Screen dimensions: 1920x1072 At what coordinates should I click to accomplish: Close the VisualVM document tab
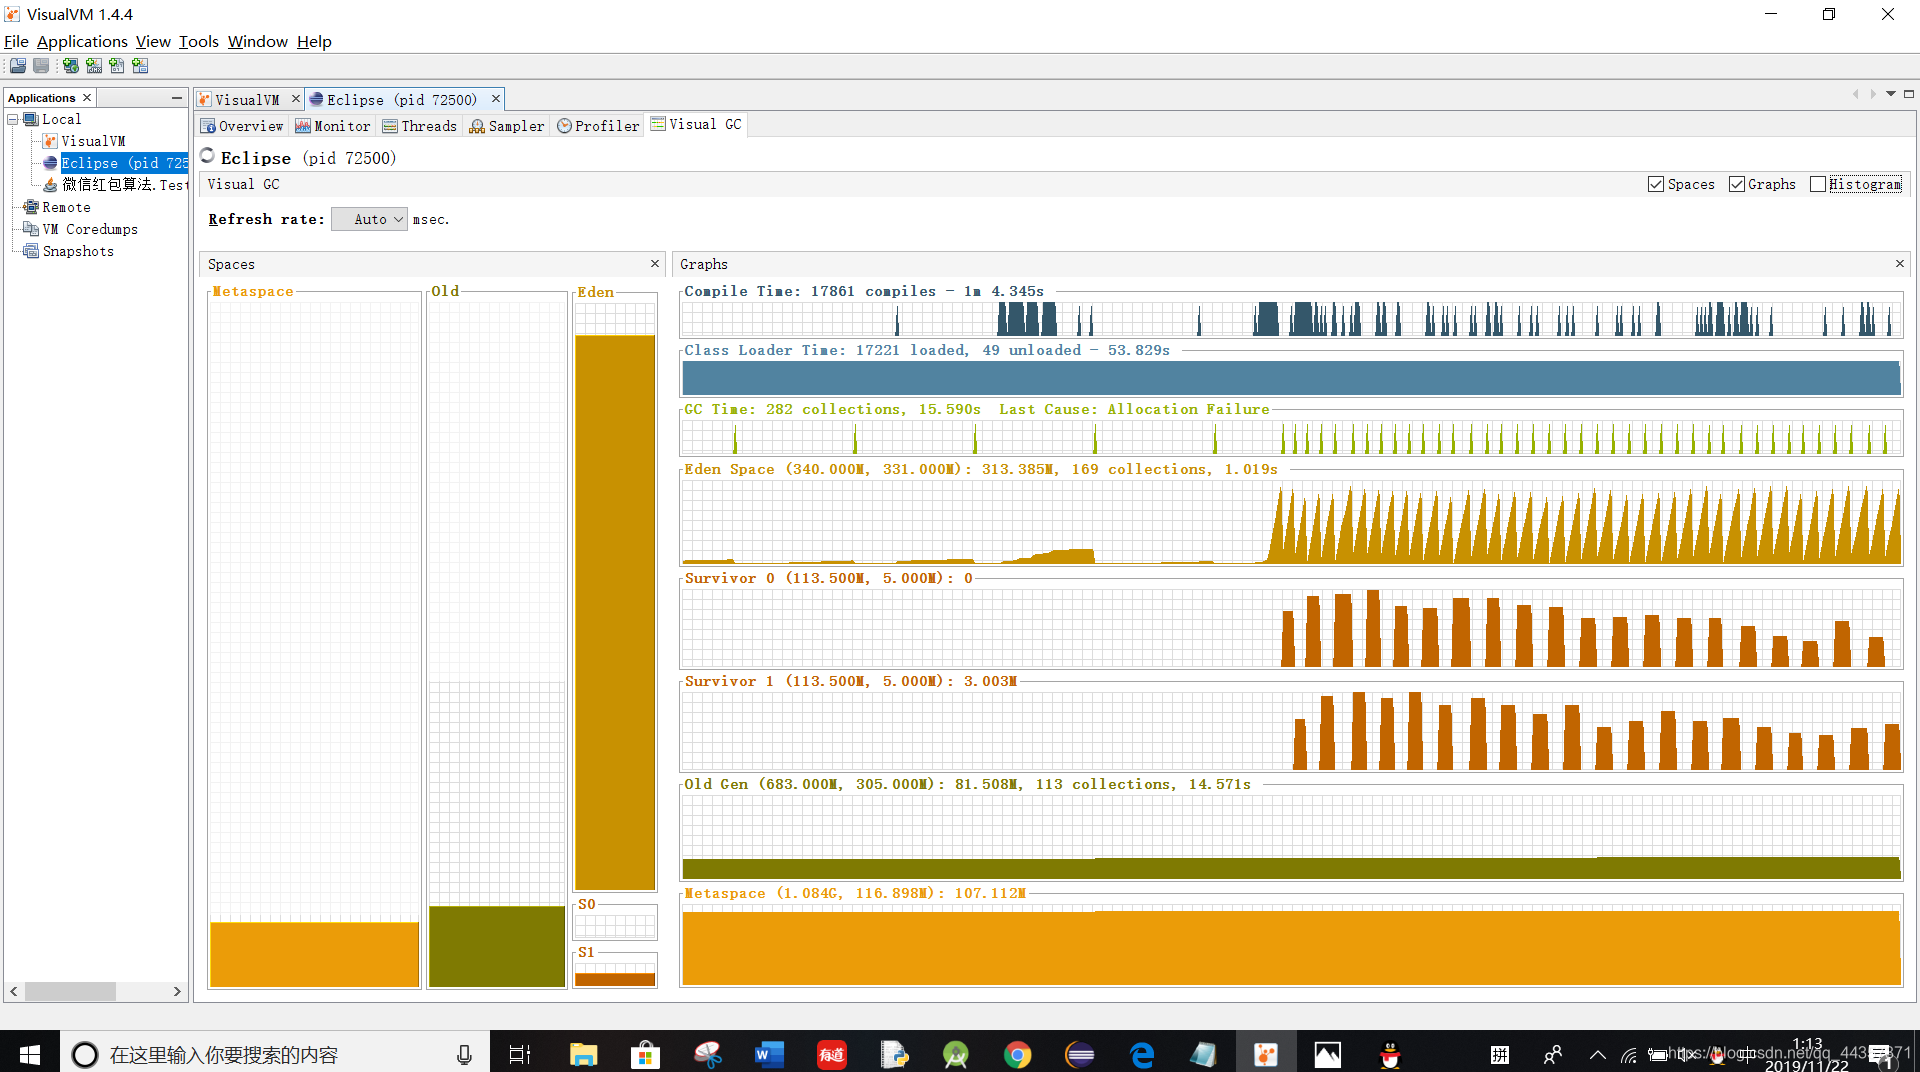[296, 98]
